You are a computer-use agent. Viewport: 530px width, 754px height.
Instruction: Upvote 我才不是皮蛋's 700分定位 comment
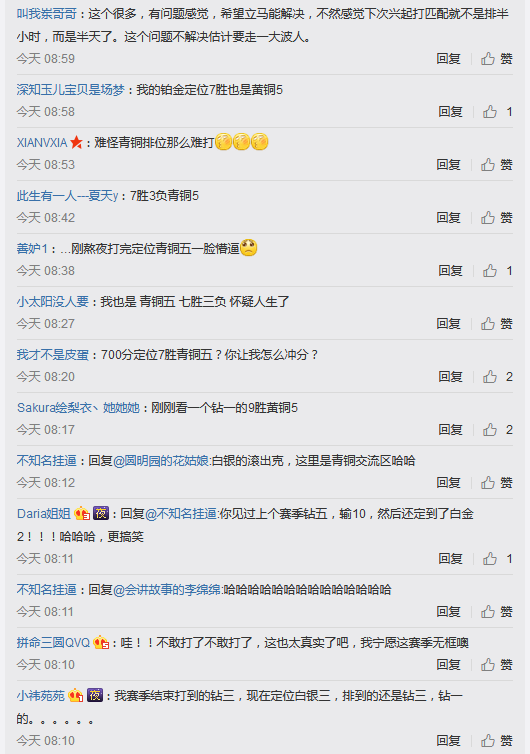(497, 377)
